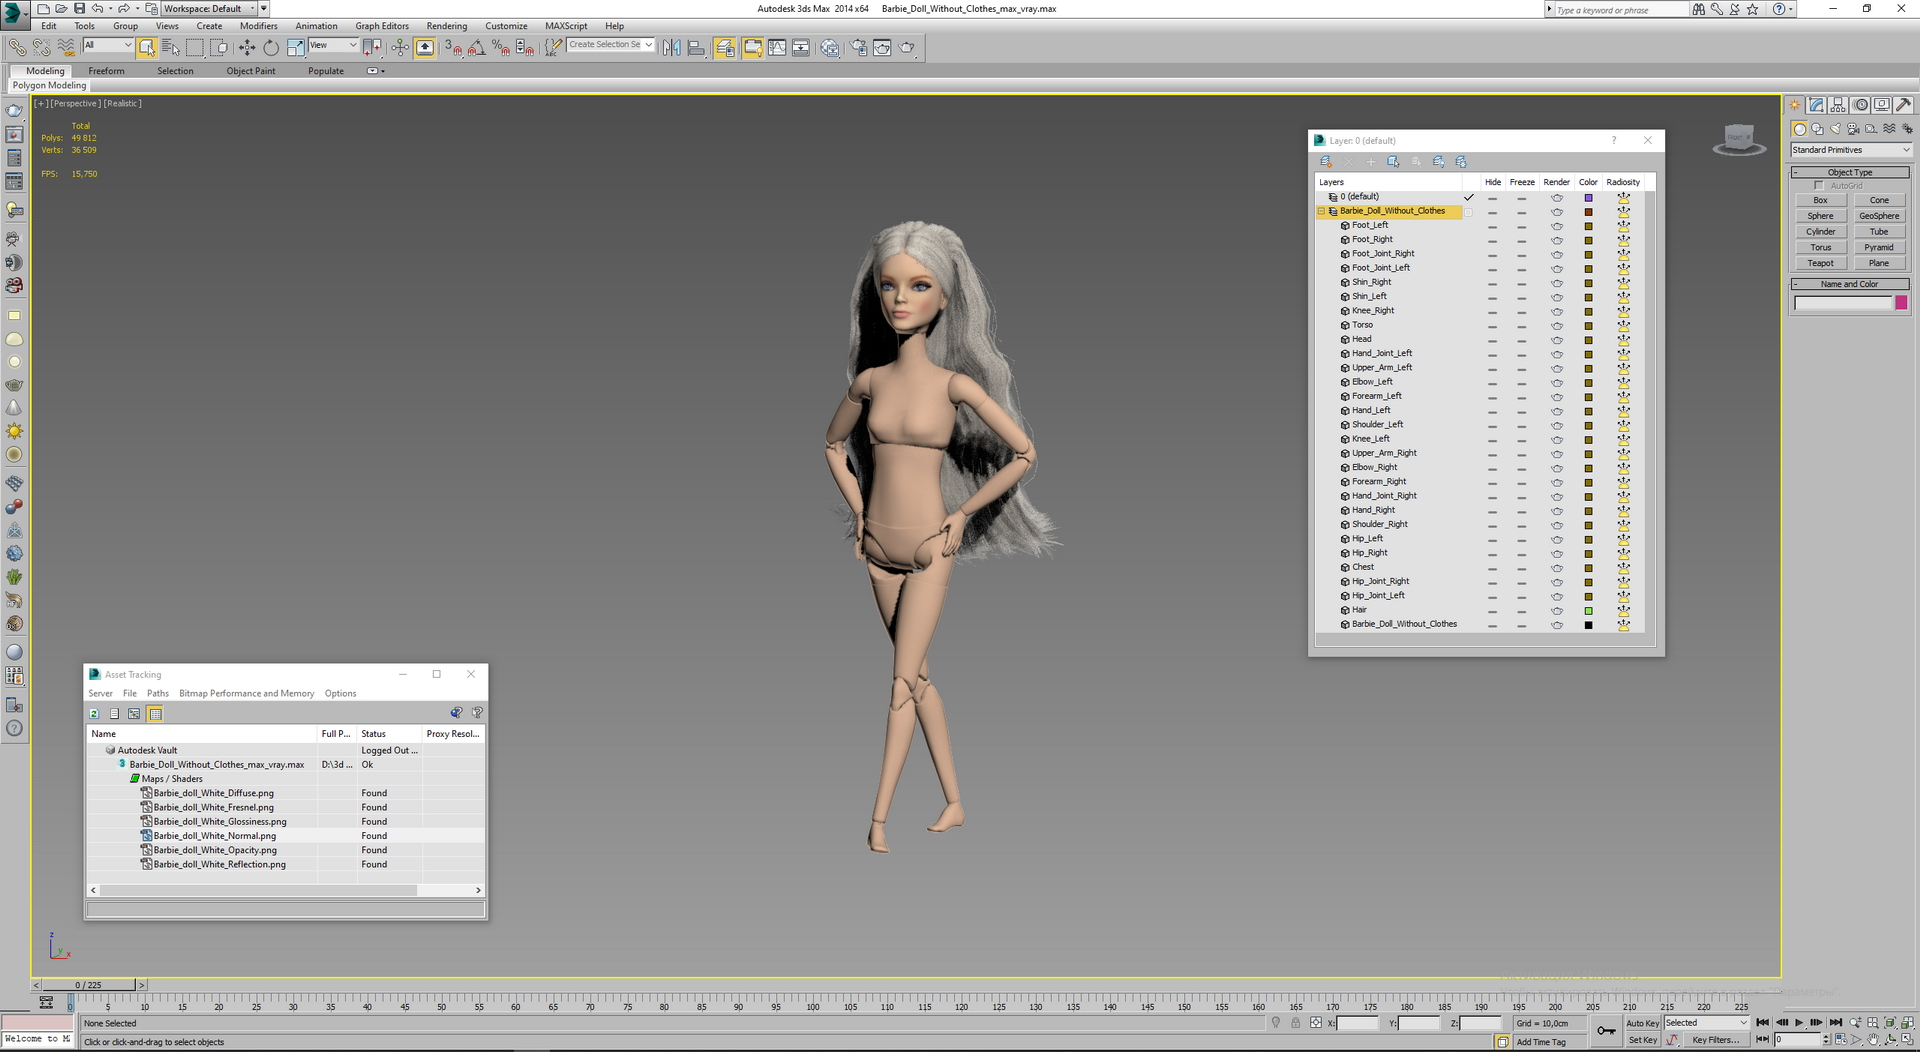Click the Cylinder primitive button
This screenshot has width=1920, height=1052.
(1820, 232)
